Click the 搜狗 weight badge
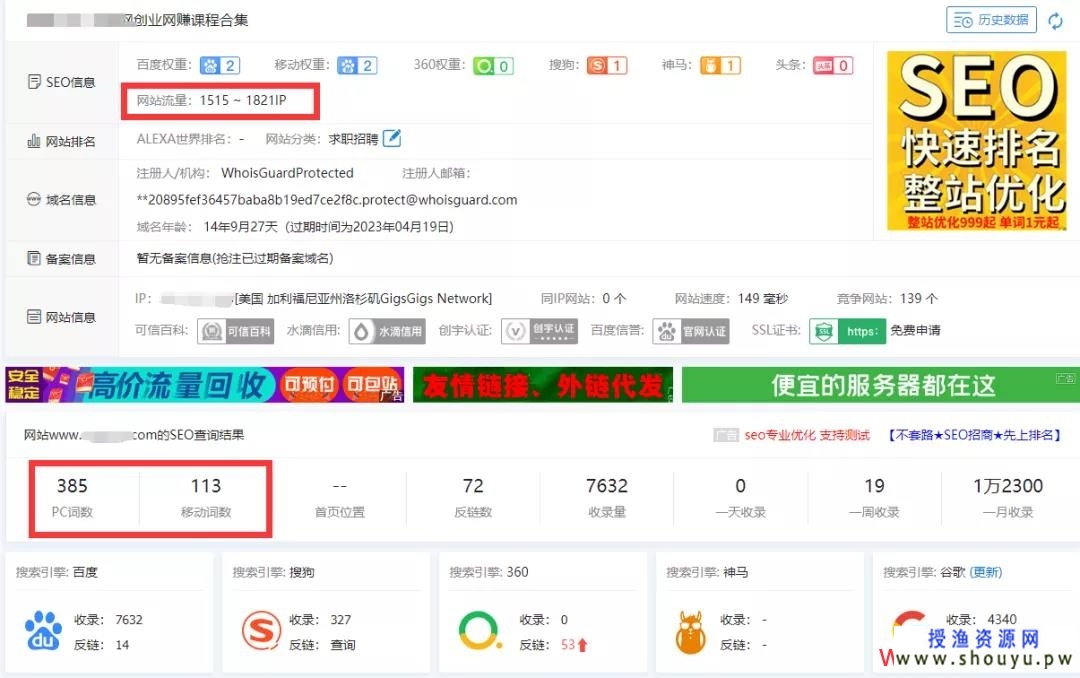Viewport: 1080px width, 678px height. tap(606, 66)
